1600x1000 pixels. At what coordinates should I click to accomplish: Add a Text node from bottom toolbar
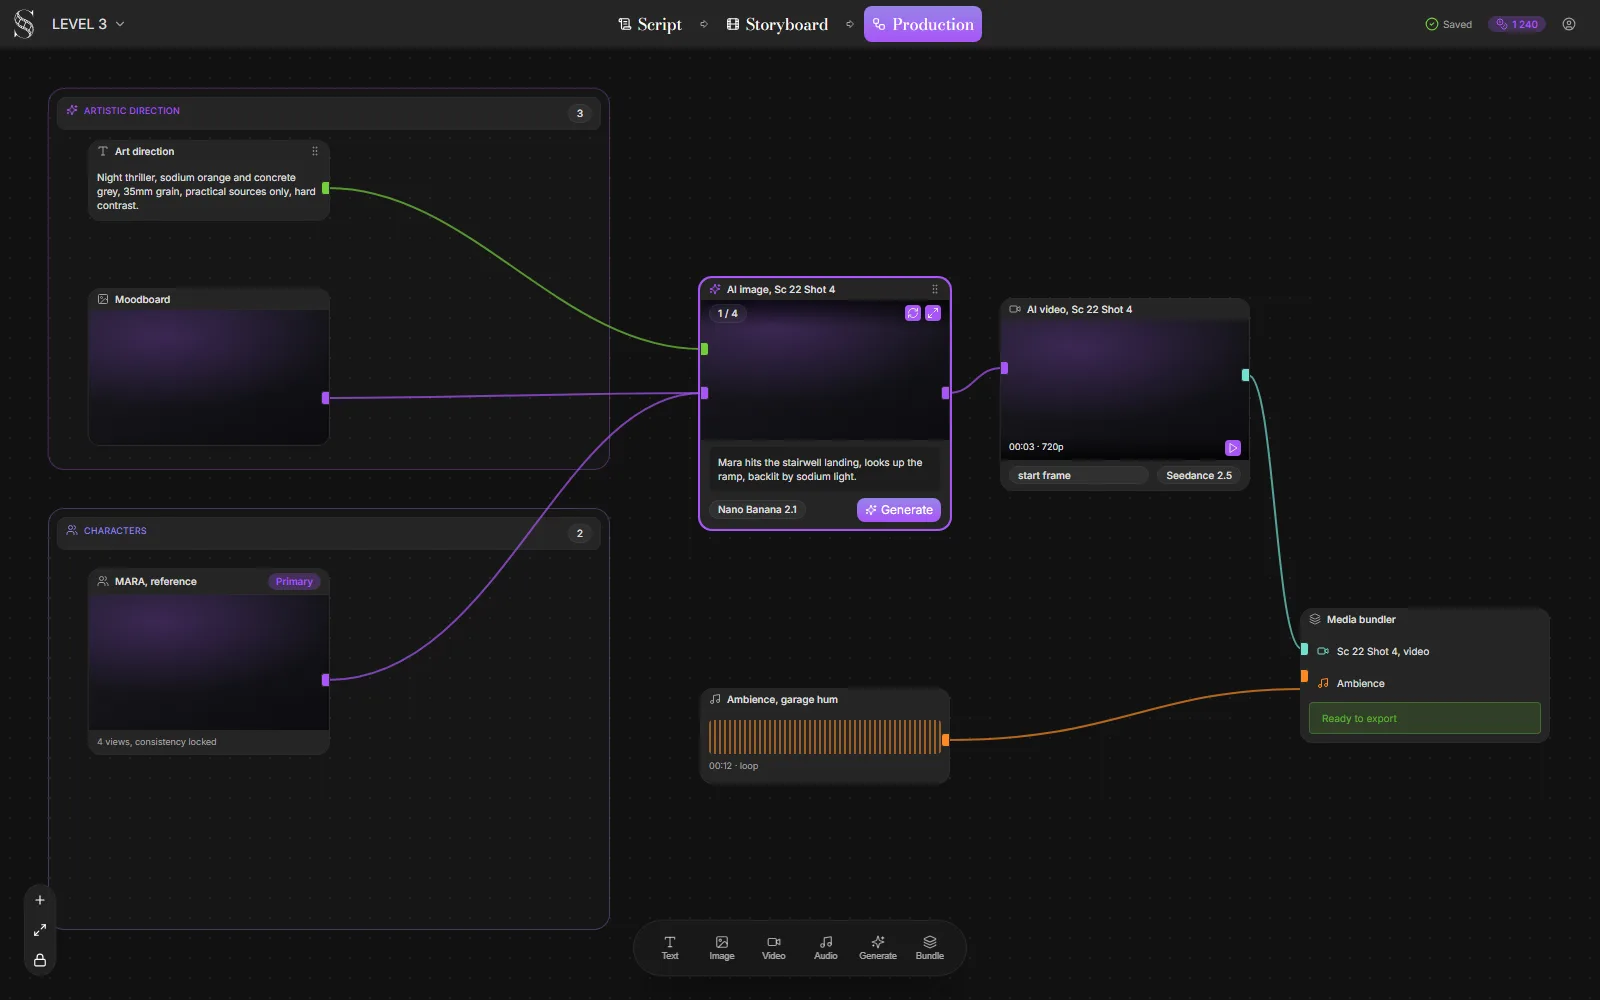[670, 948]
